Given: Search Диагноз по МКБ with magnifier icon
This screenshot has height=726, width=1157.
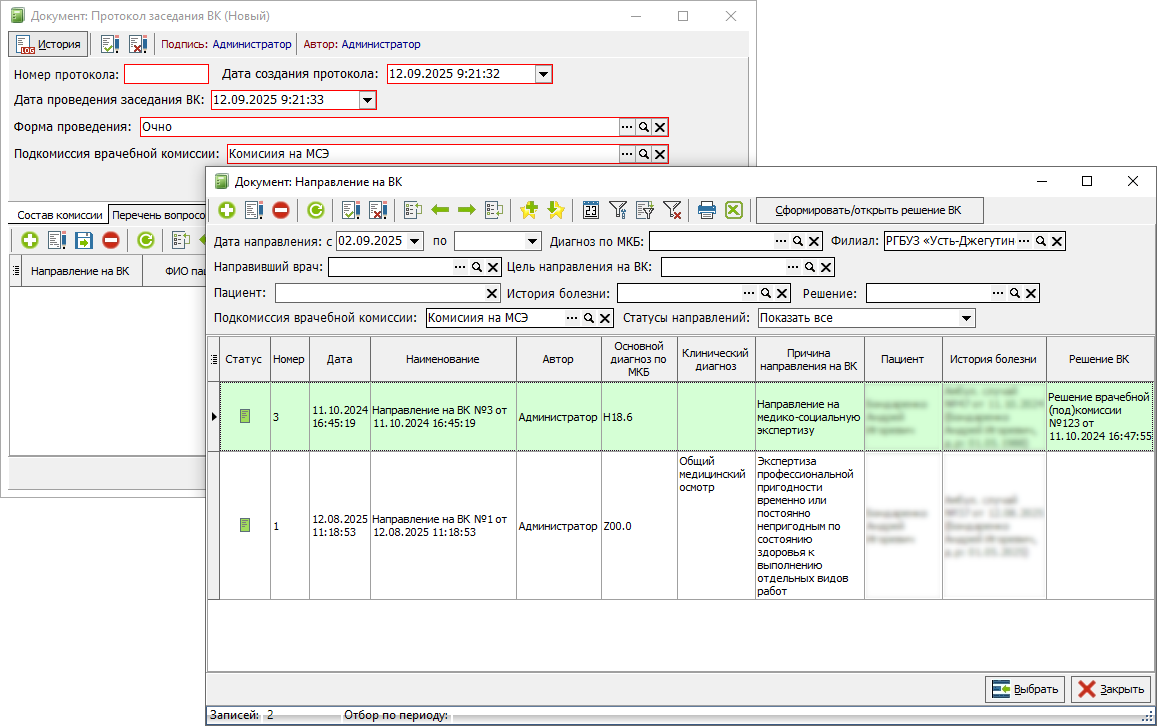Looking at the screenshot, I should click(x=798, y=241).
